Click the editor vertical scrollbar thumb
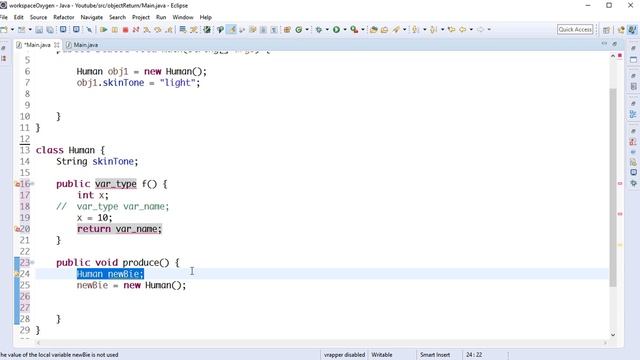Viewport: 640px width, 360px height. (613, 187)
